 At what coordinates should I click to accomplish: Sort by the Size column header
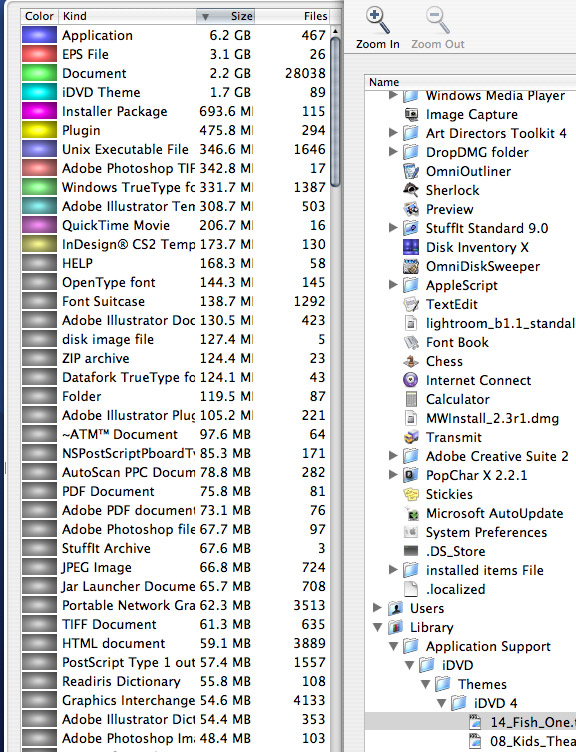[225, 16]
